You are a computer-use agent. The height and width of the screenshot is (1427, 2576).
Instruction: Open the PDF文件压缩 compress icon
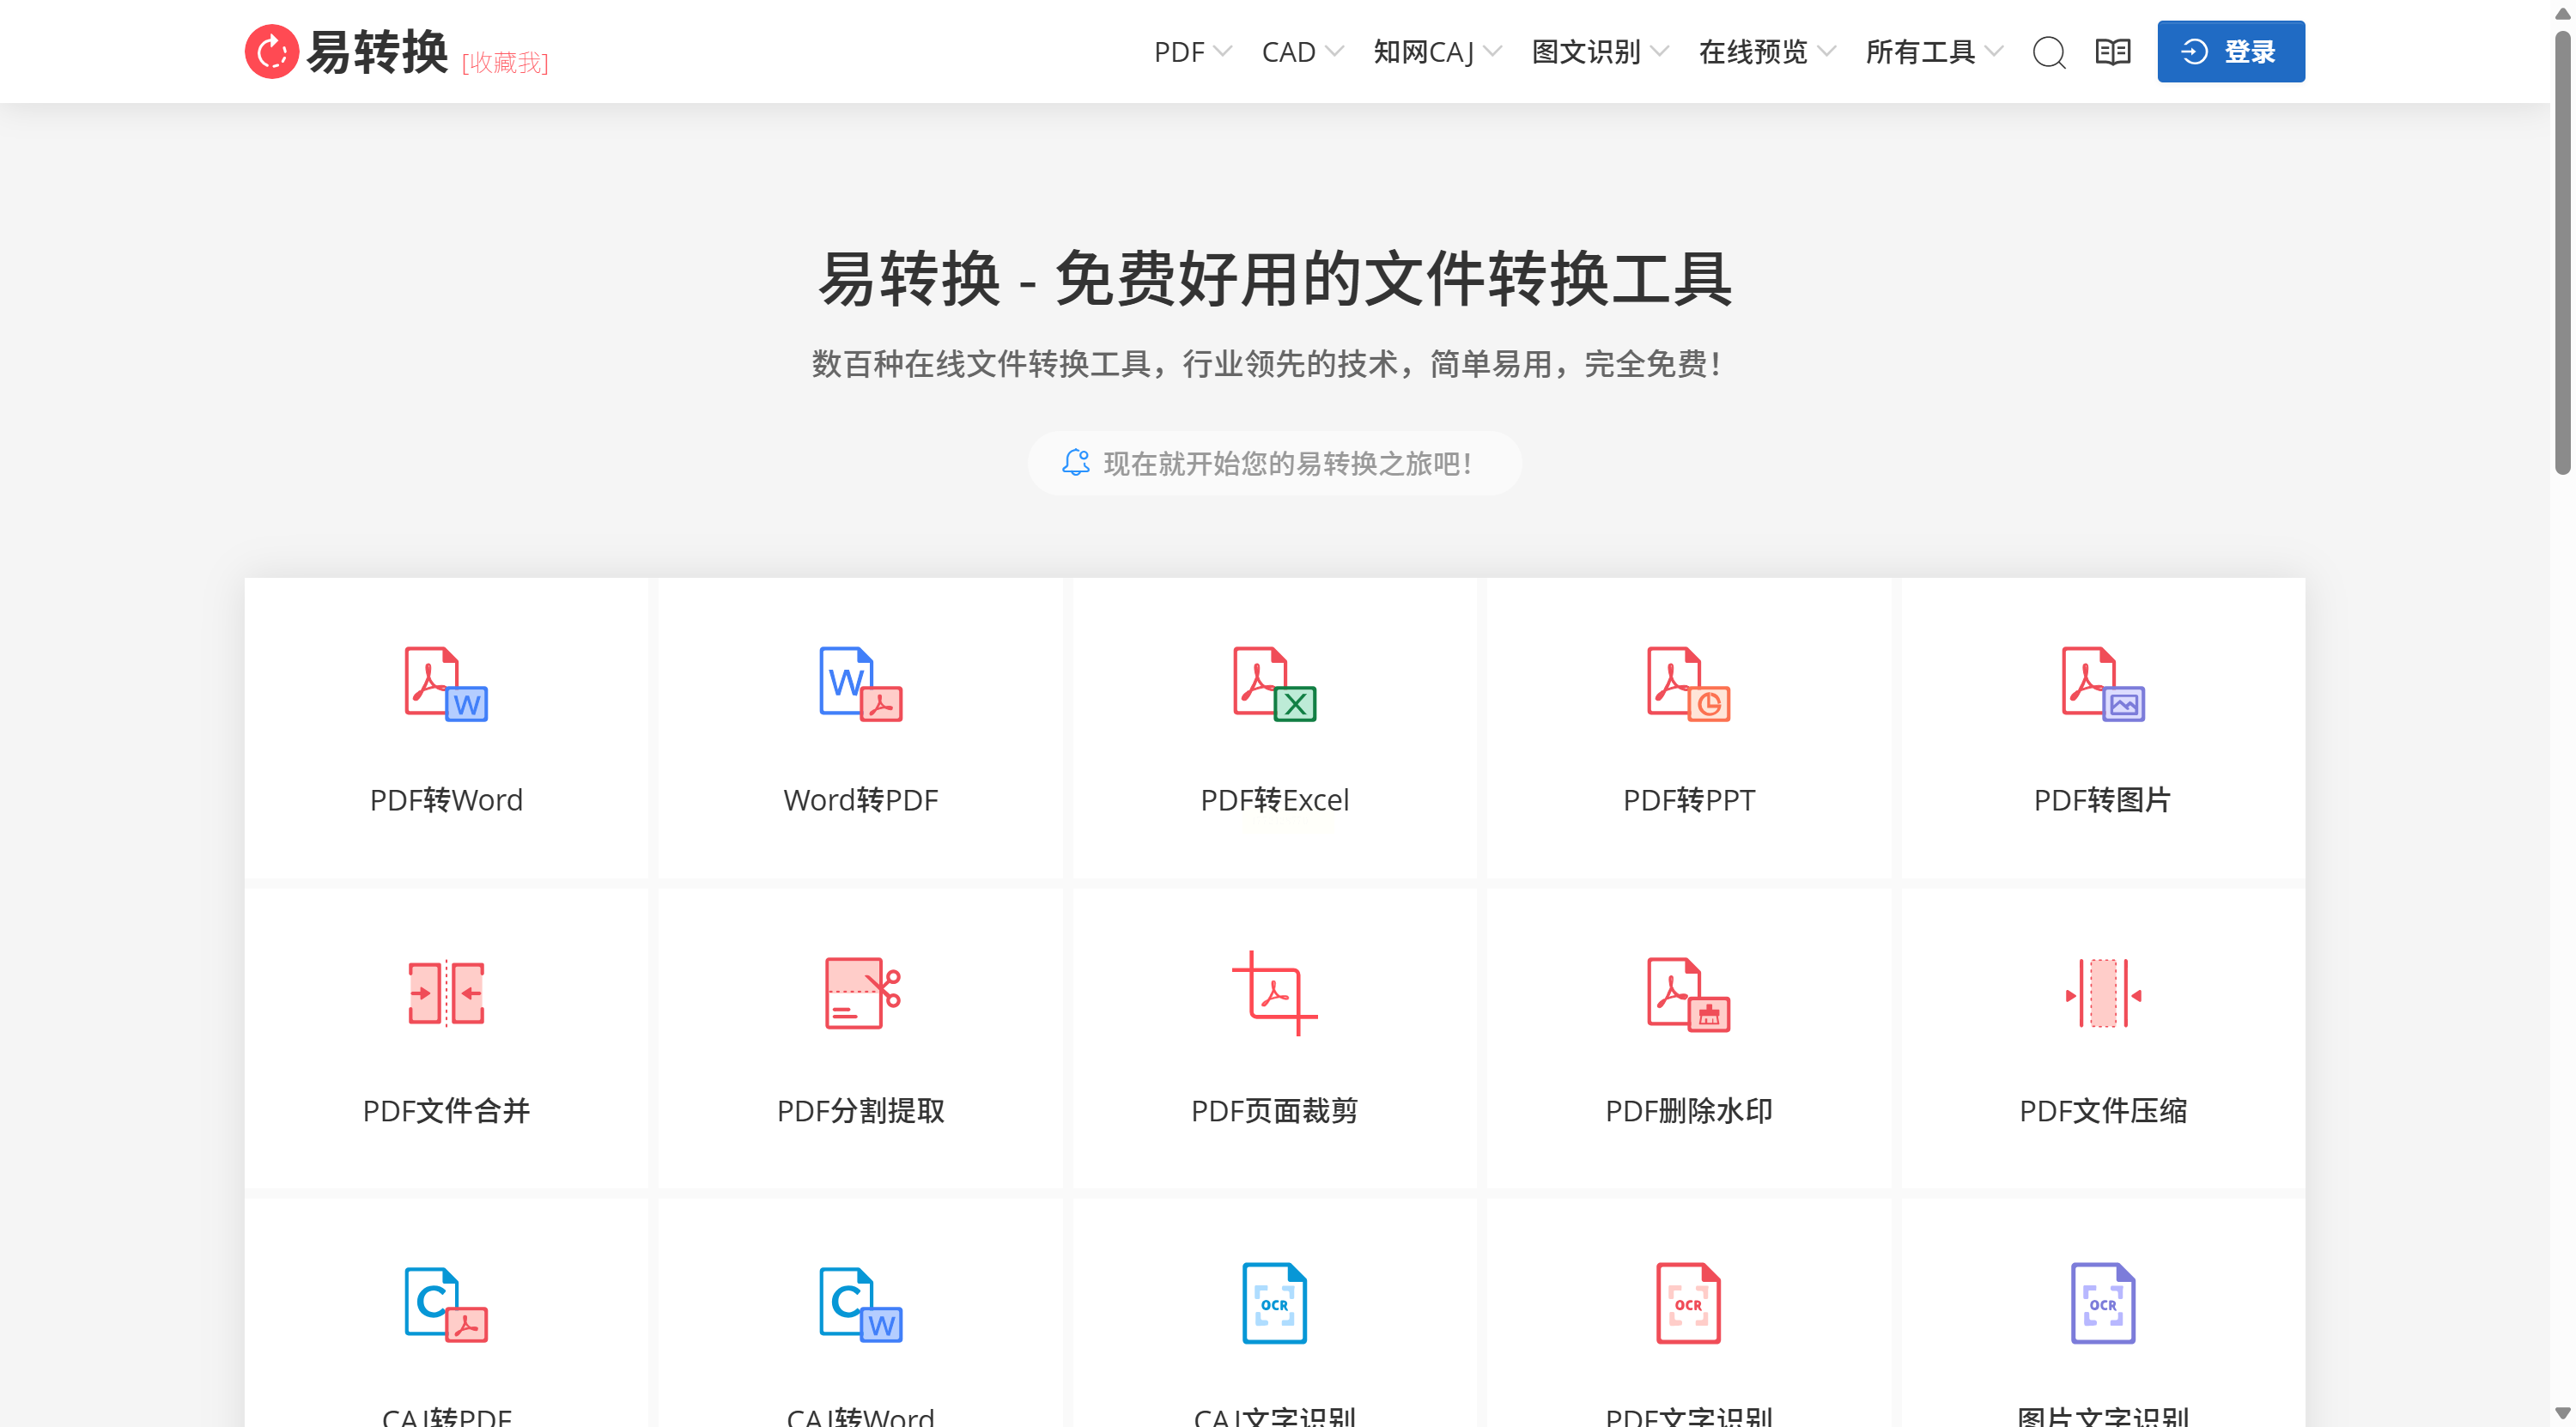click(2102, 993)
